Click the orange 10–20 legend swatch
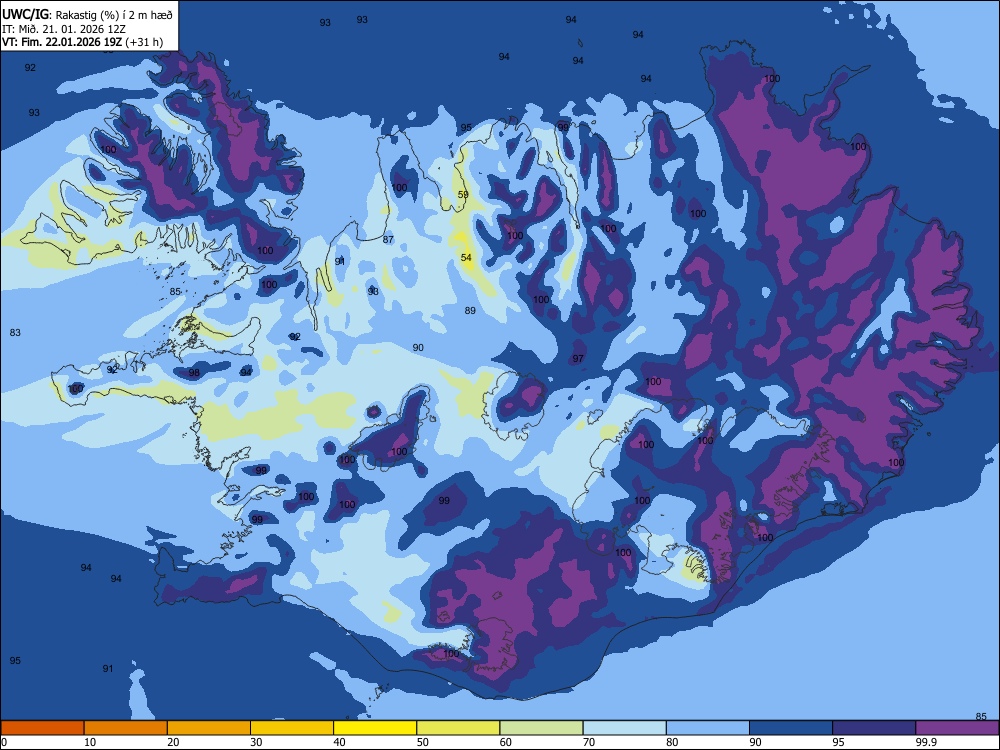This screenshot has width=1000, height=750. [x=126, y=728]
